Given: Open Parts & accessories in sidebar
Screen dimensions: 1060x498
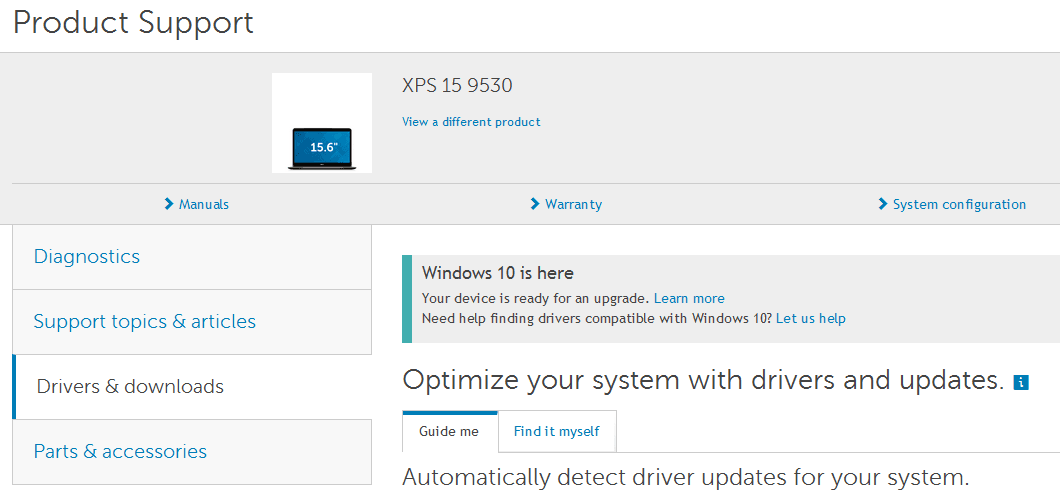Looking at the screenshot, I should click(192, 451).
